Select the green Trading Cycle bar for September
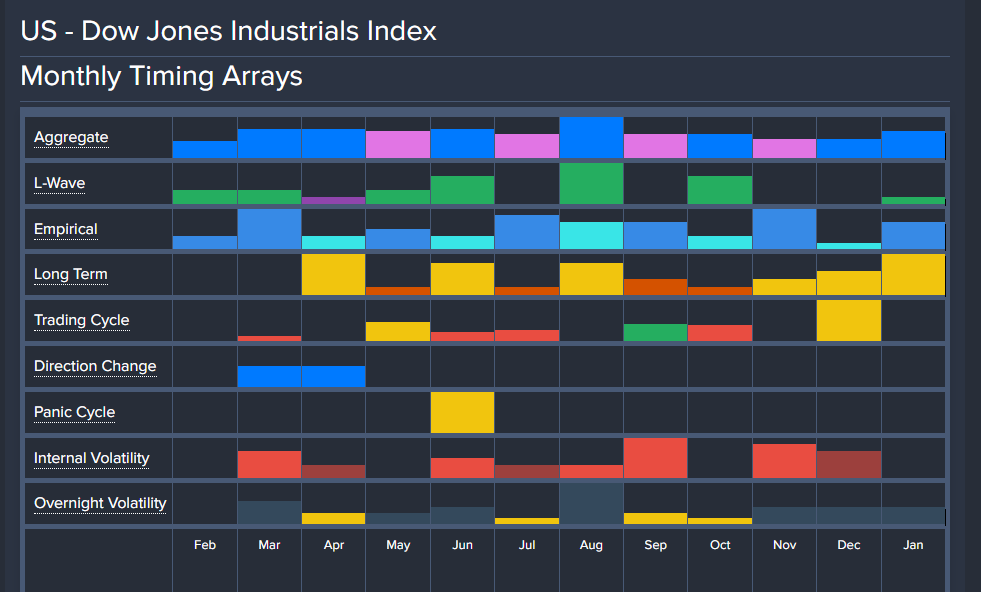Screen dimensions: 981x592 point(656,332)
